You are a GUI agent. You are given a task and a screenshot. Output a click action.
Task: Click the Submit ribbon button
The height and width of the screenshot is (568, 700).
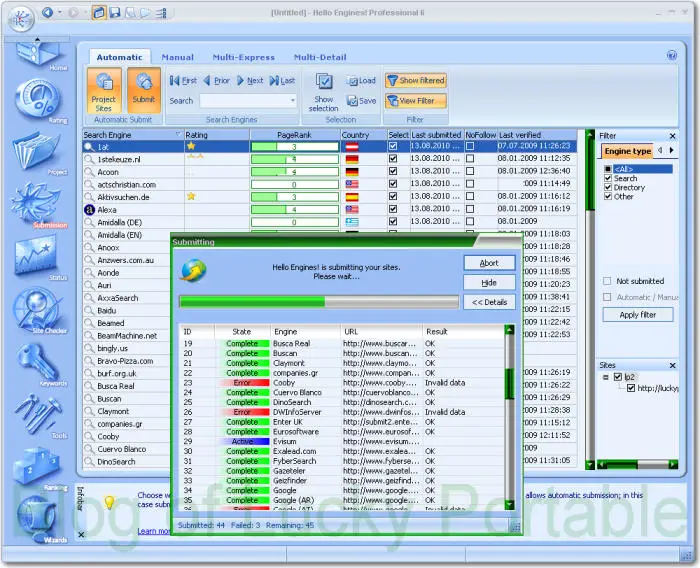point(144,91)
